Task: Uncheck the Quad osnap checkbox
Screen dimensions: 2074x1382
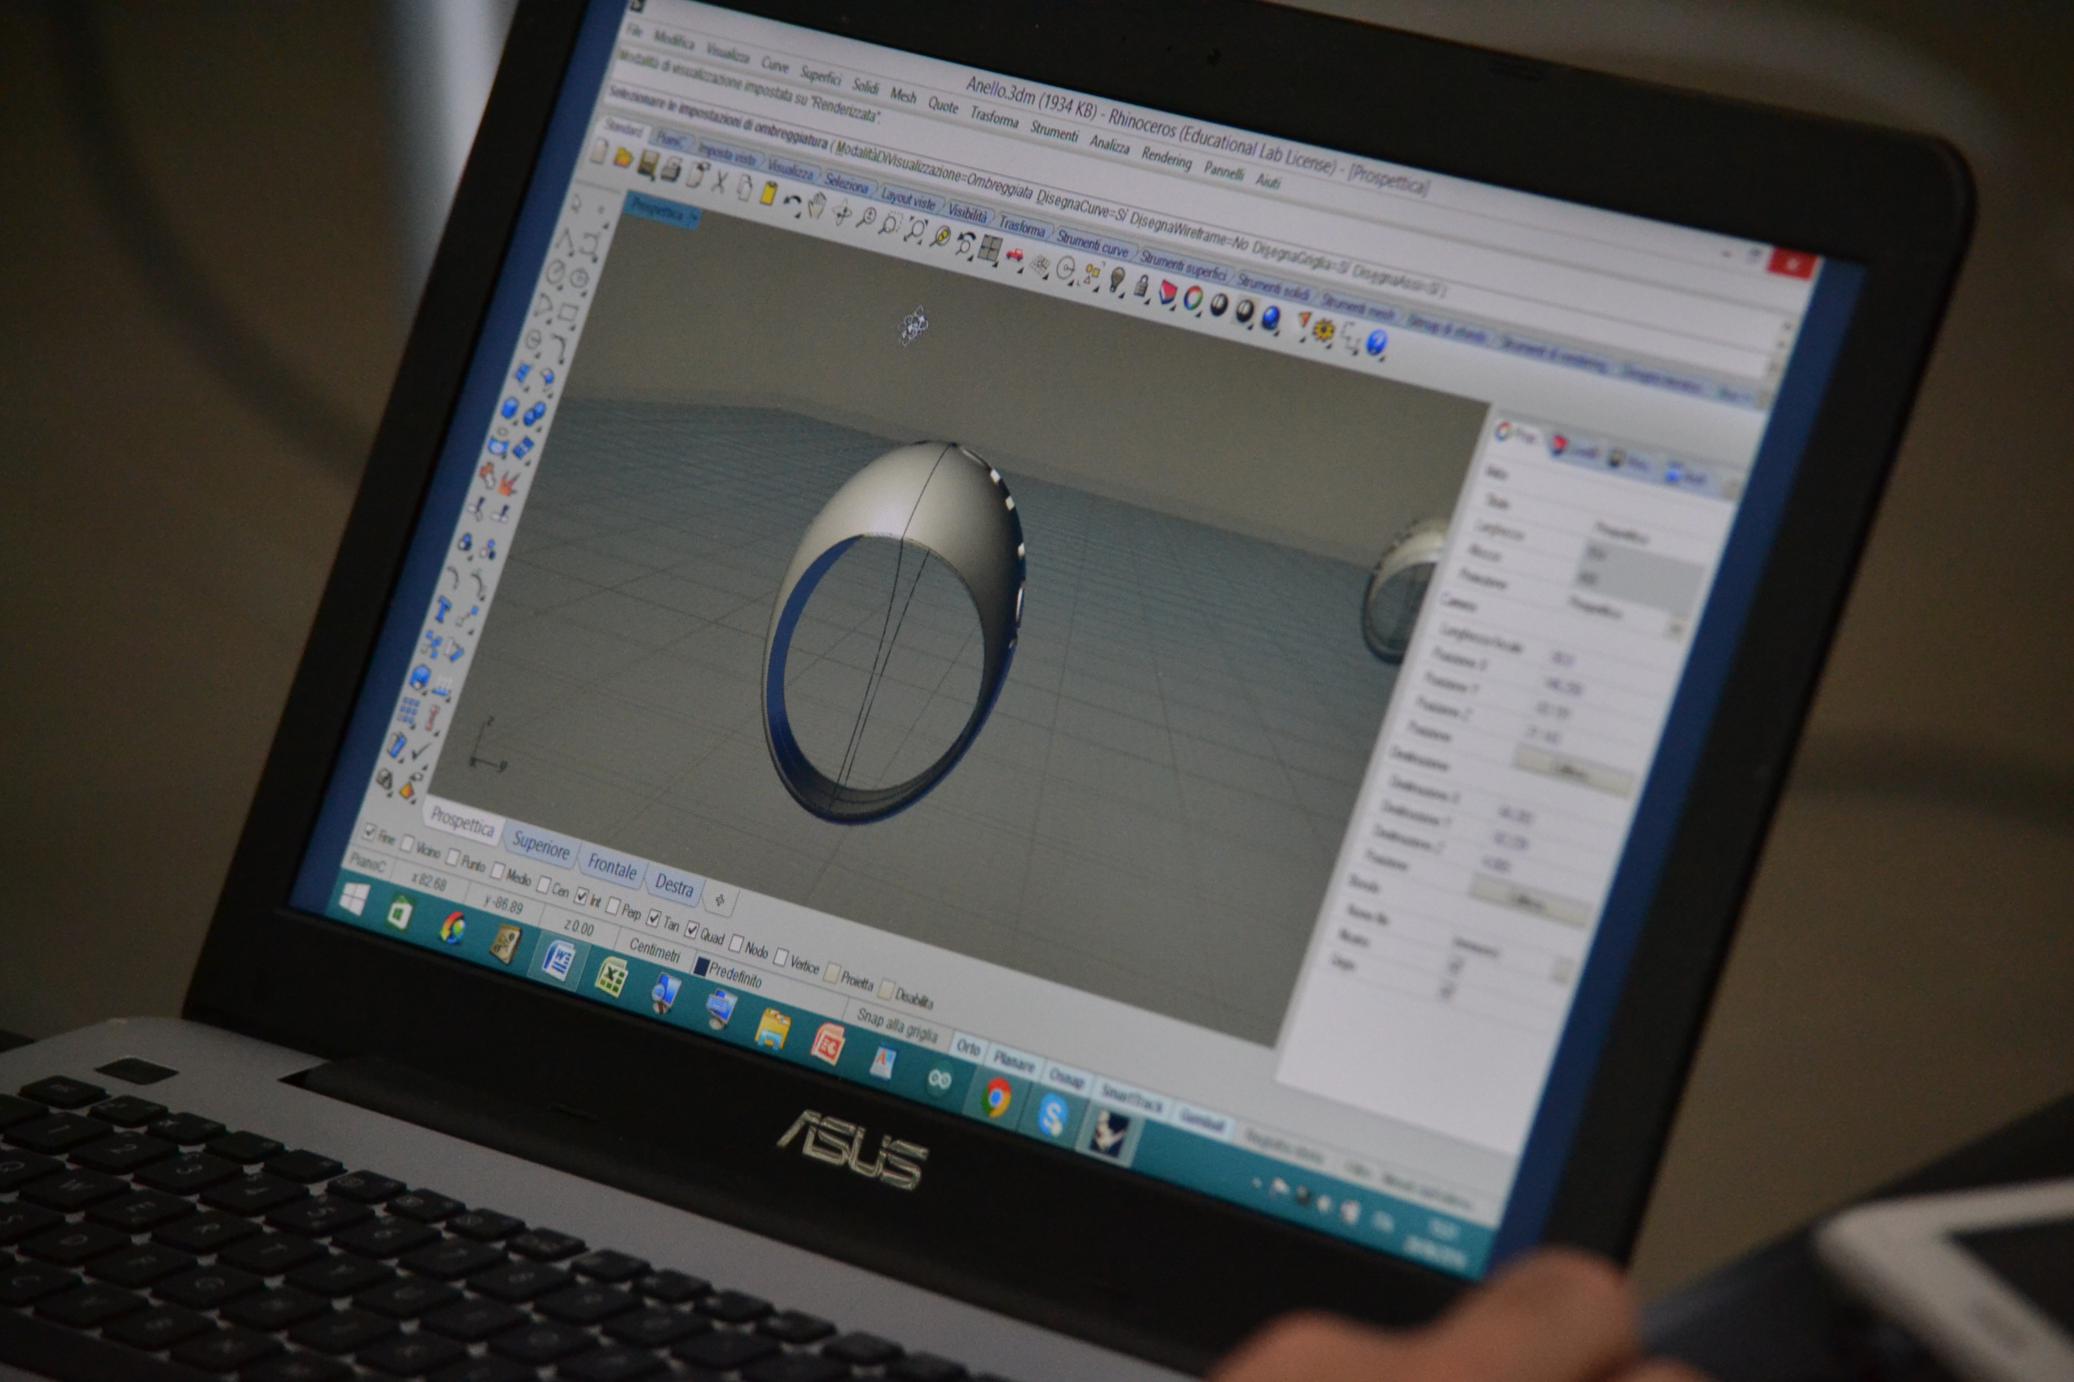Action: point(692,931)
